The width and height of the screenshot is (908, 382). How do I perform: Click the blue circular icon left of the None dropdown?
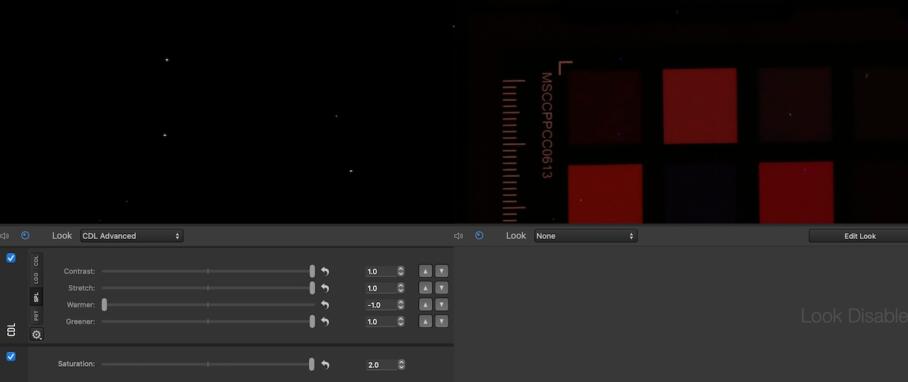click(479, 236)
